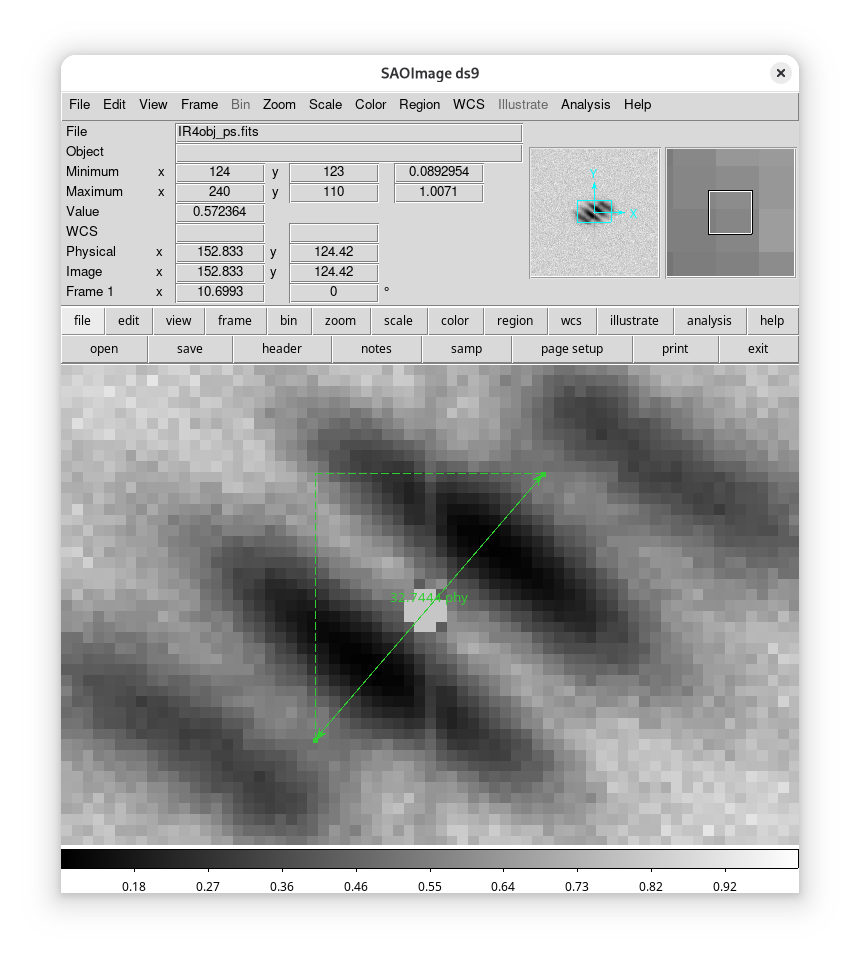Select the edit tab in buttonbar
Image resolution: width=860 pixels, height=960 pixels.
click(x=128, y=321)
